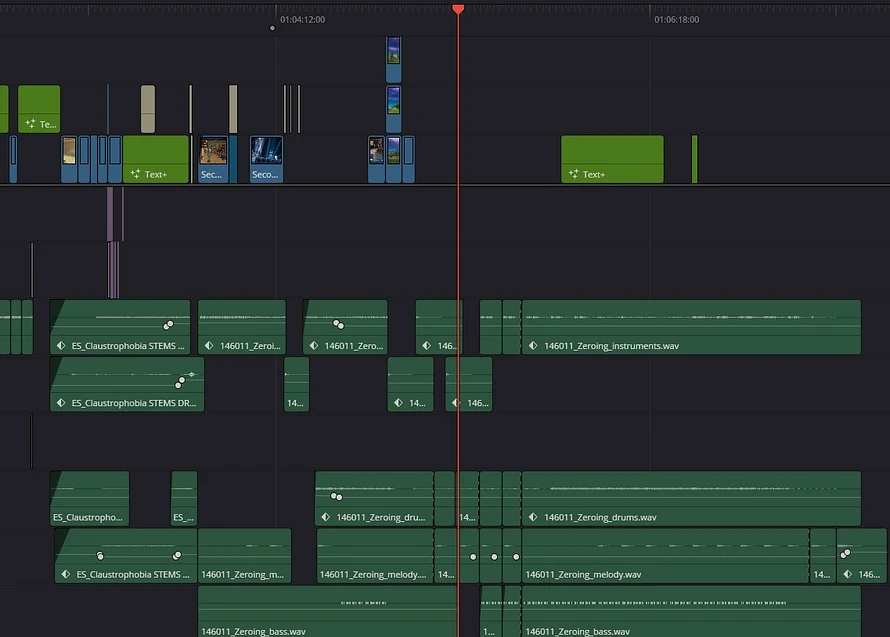Click the volume keyframe dots on 146011_Zeroing_dru... clip
Screen dimensions: 890x637
(336, 496)
